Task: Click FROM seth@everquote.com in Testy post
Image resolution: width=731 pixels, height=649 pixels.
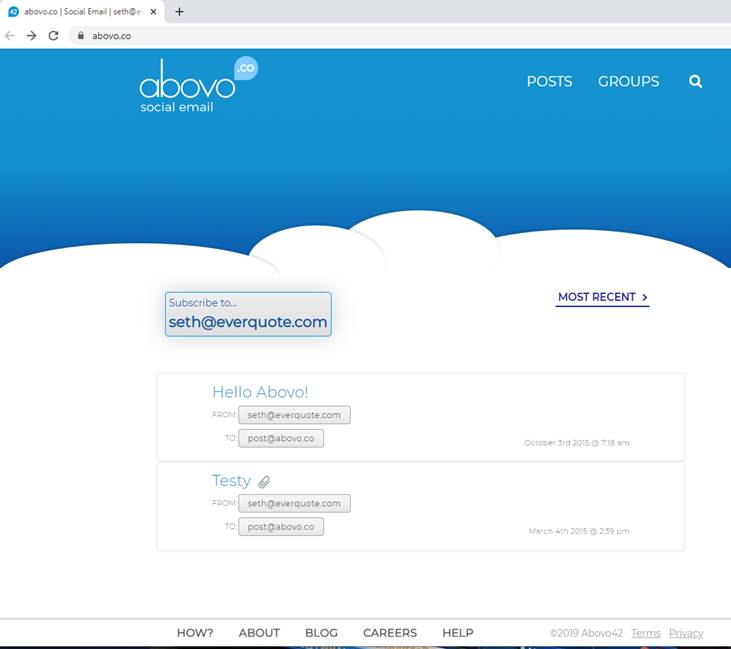Action: [294, 504]
